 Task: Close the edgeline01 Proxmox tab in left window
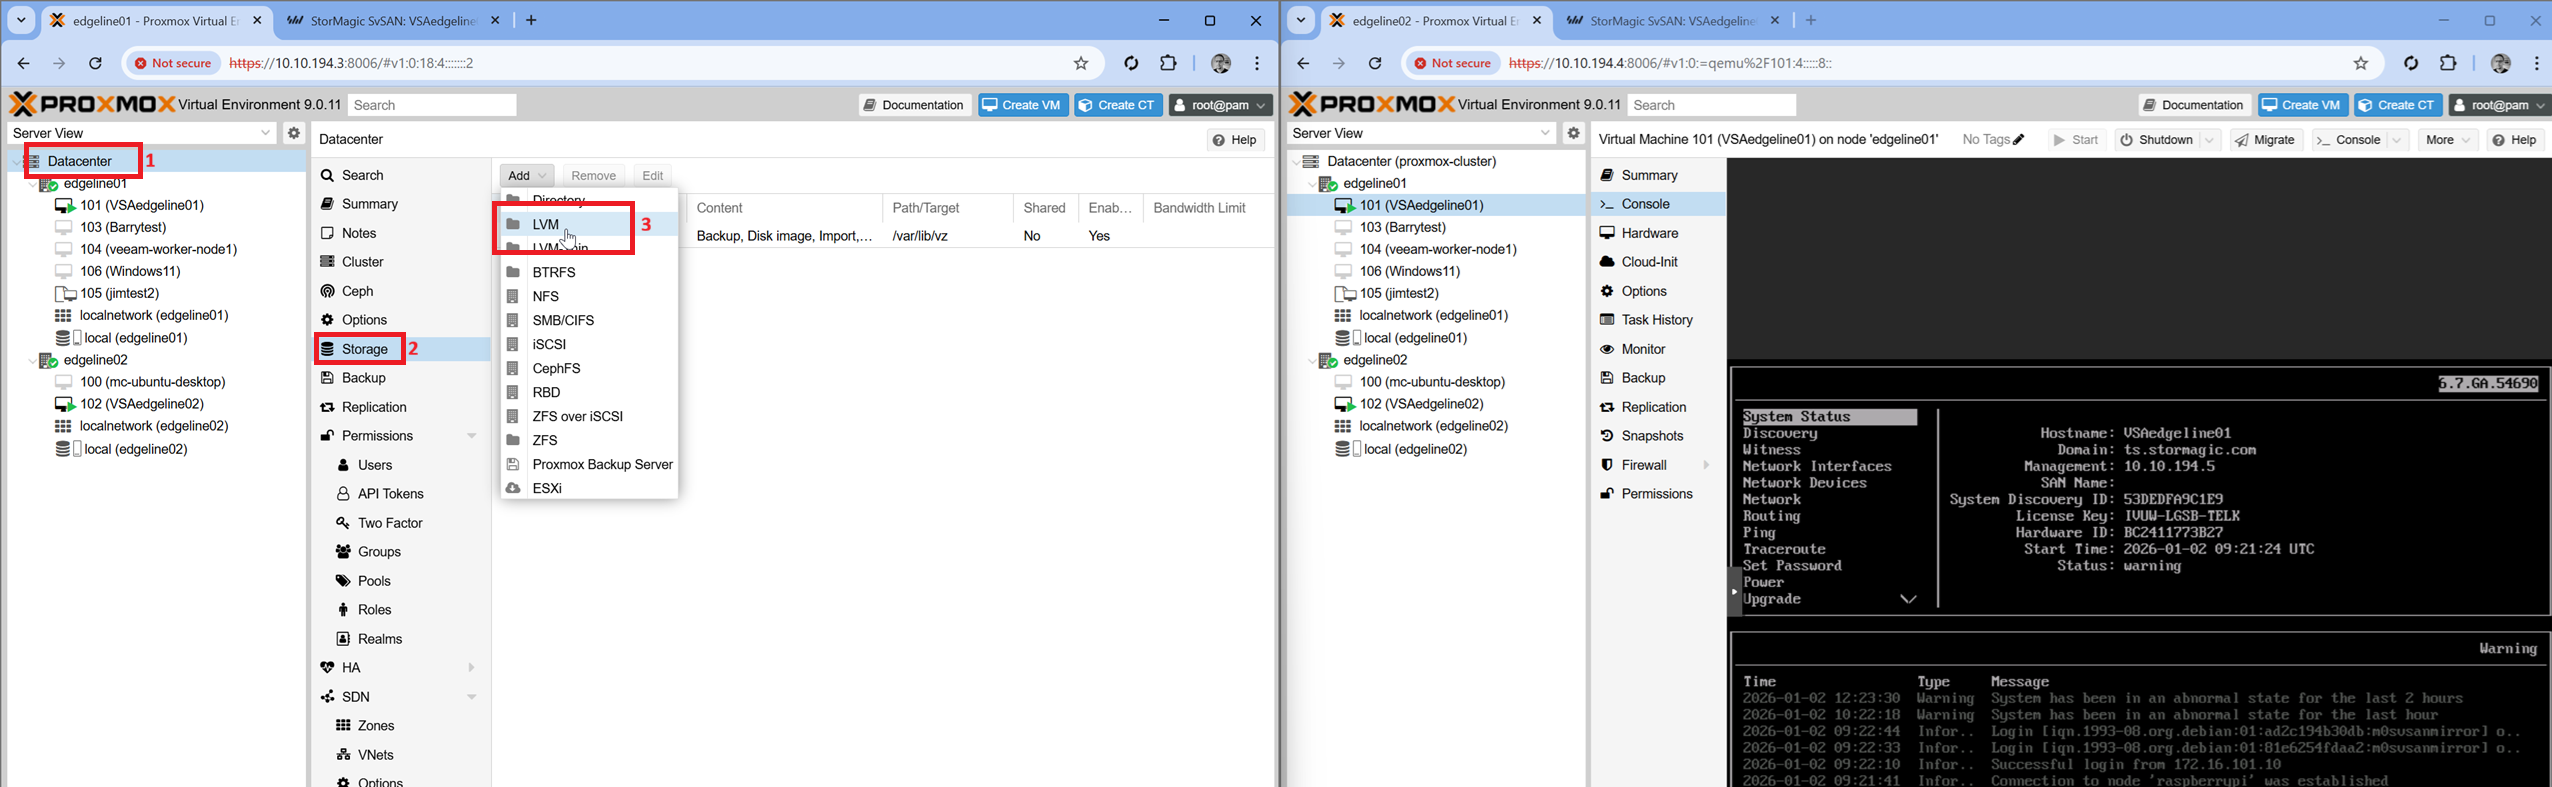[x=257, y=20]
